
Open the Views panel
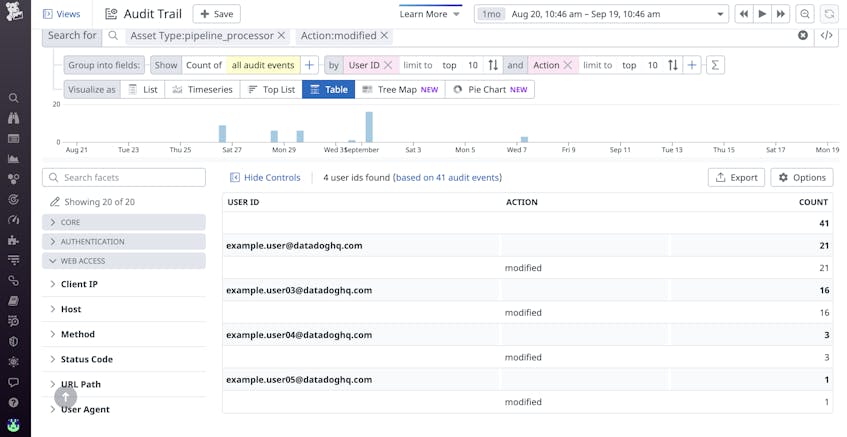point(61,14)
